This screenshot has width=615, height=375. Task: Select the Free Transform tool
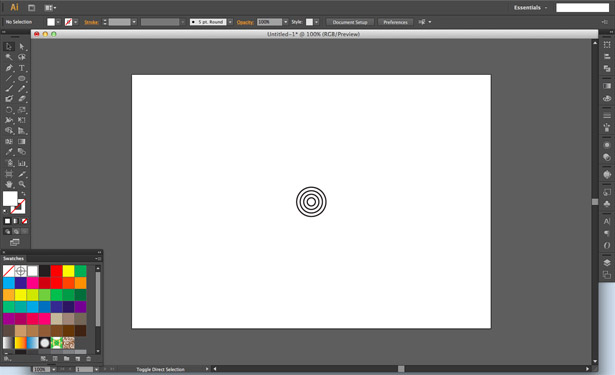(22, 120)
